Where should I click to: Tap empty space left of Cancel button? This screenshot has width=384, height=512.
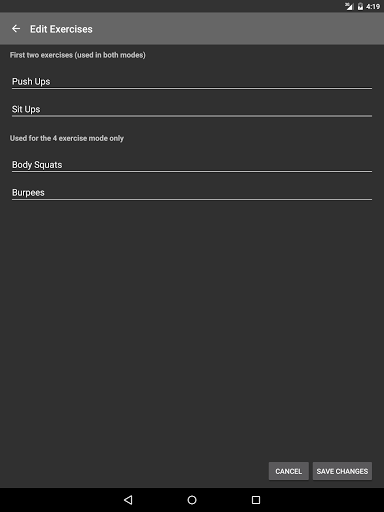133,471
